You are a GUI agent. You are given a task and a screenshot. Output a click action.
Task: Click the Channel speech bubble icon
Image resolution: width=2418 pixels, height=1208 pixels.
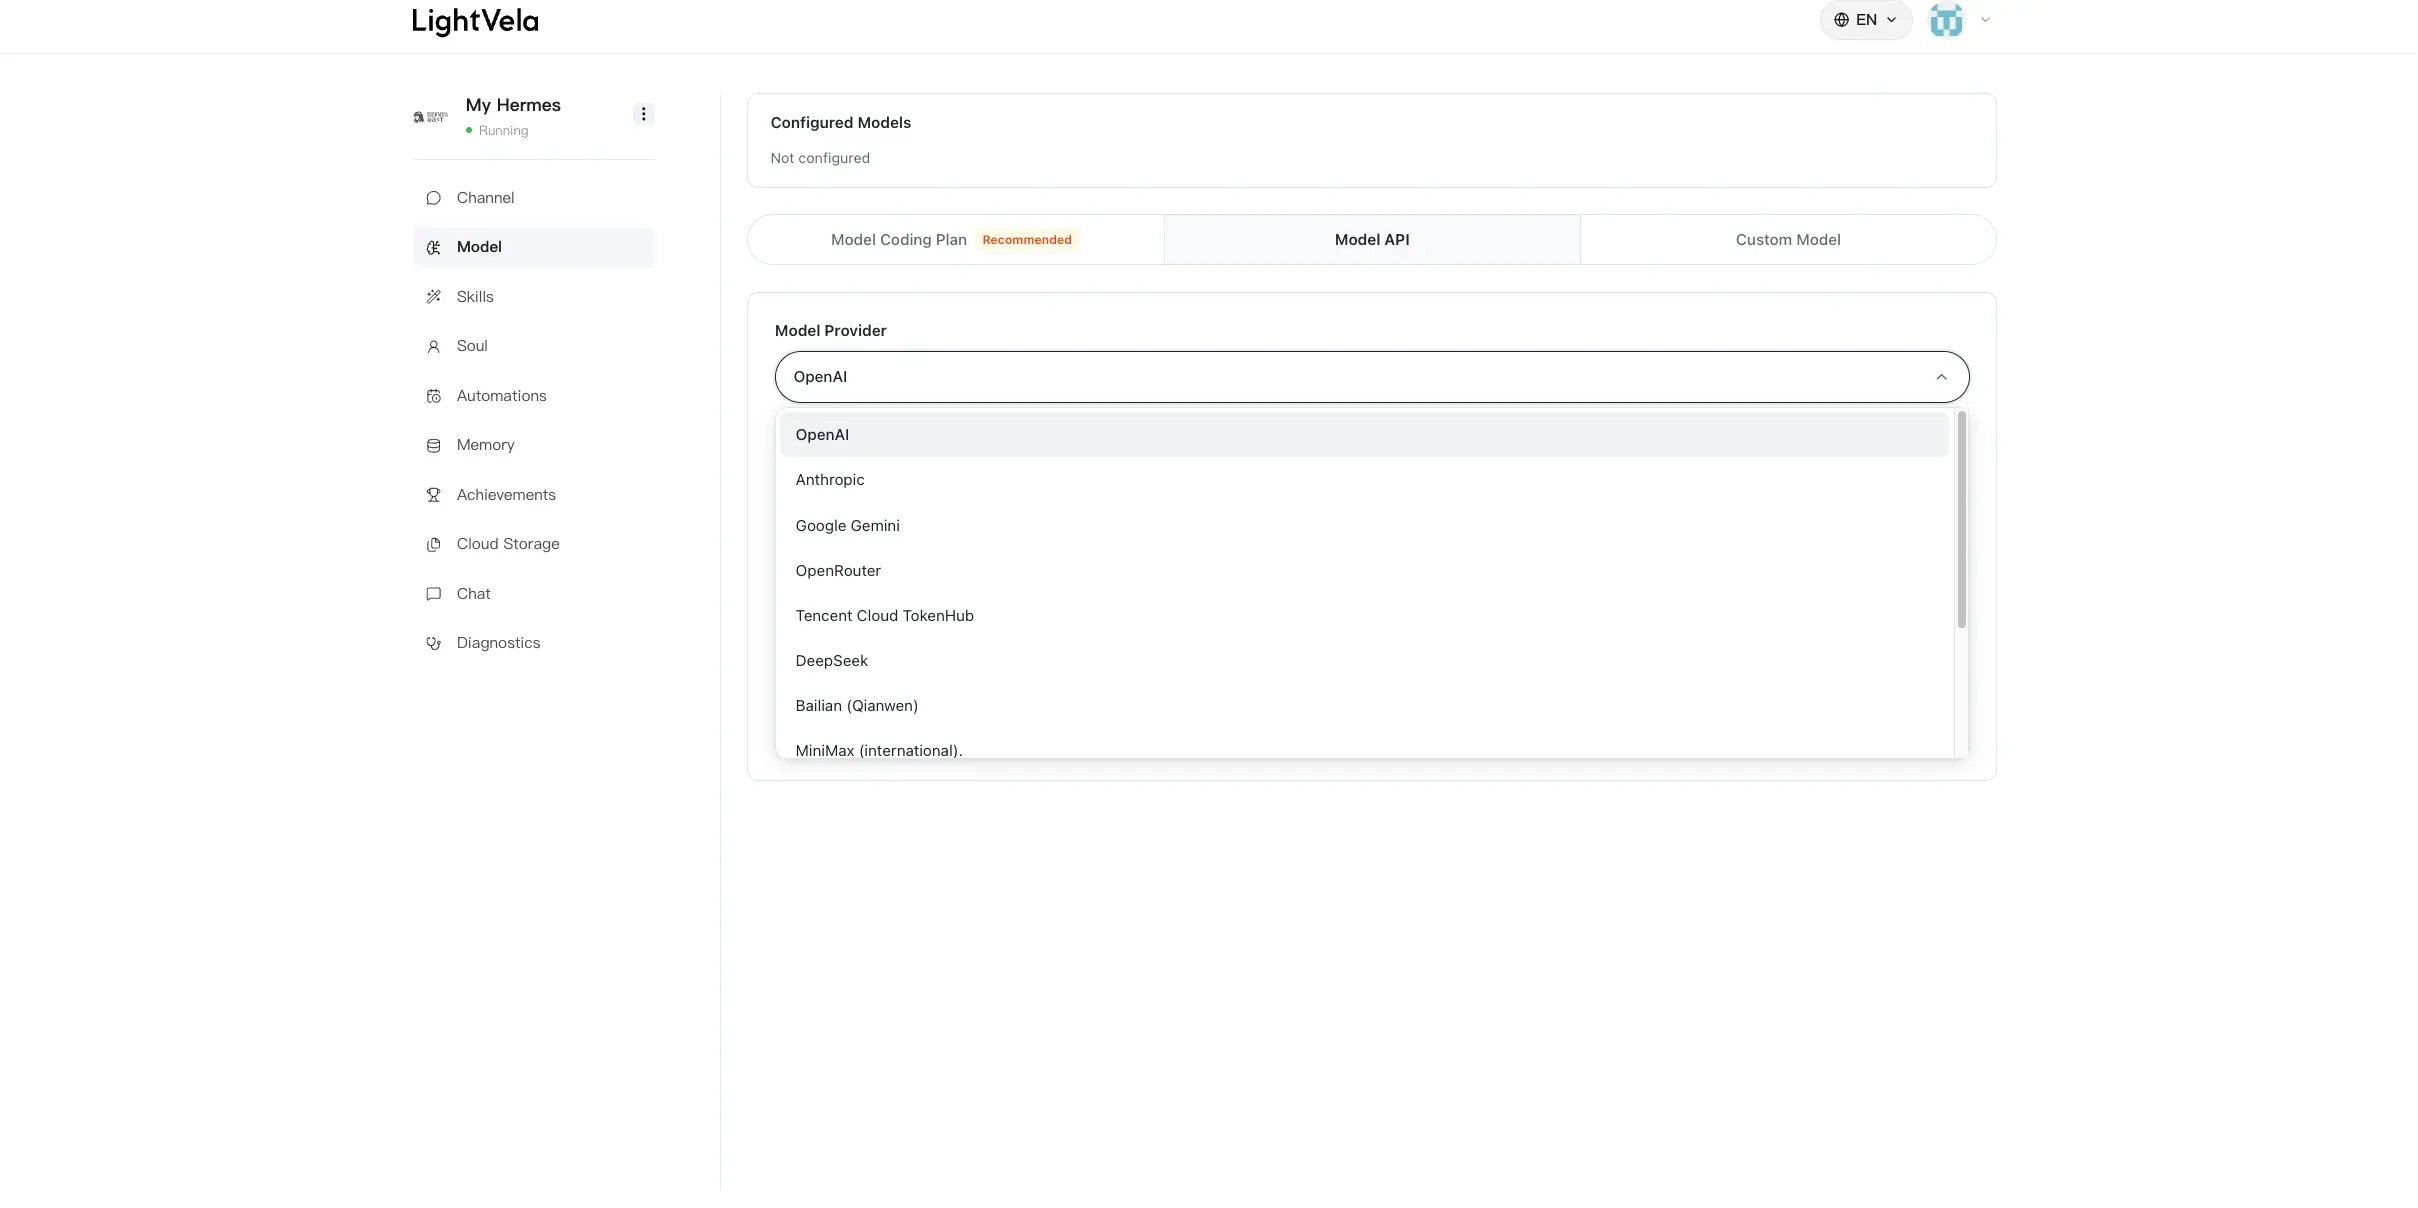coord(433,198)
